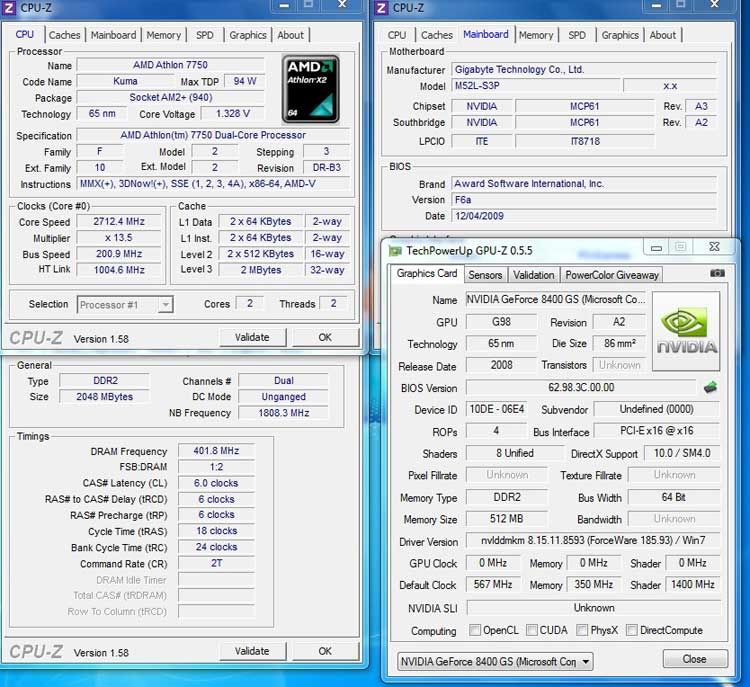The height and width of the screenshot is (687, 750).
Task: Toggle the DirectCompute checkbox
Action: (x=632, y=630)
